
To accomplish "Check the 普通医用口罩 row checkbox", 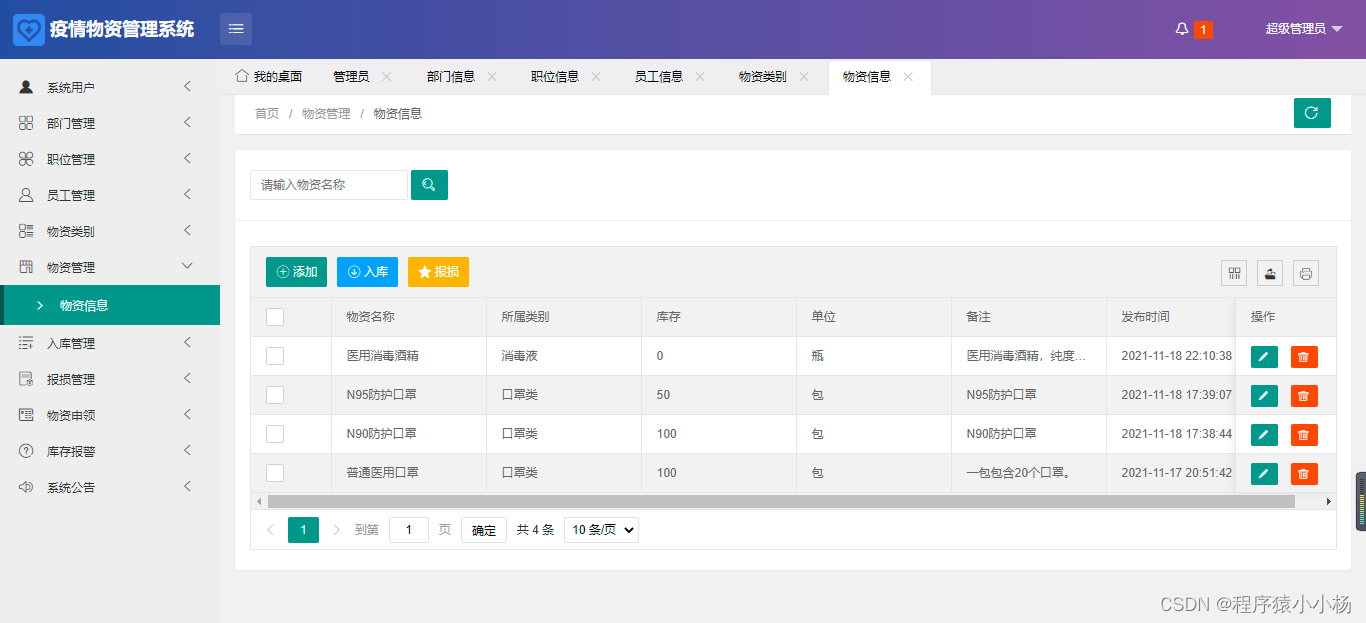I will [x=275, y=473].
